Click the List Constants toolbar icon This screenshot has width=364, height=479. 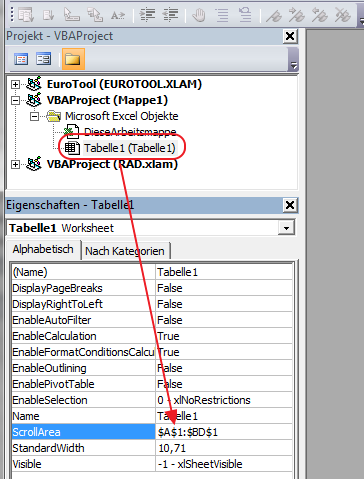coord(49,15)
